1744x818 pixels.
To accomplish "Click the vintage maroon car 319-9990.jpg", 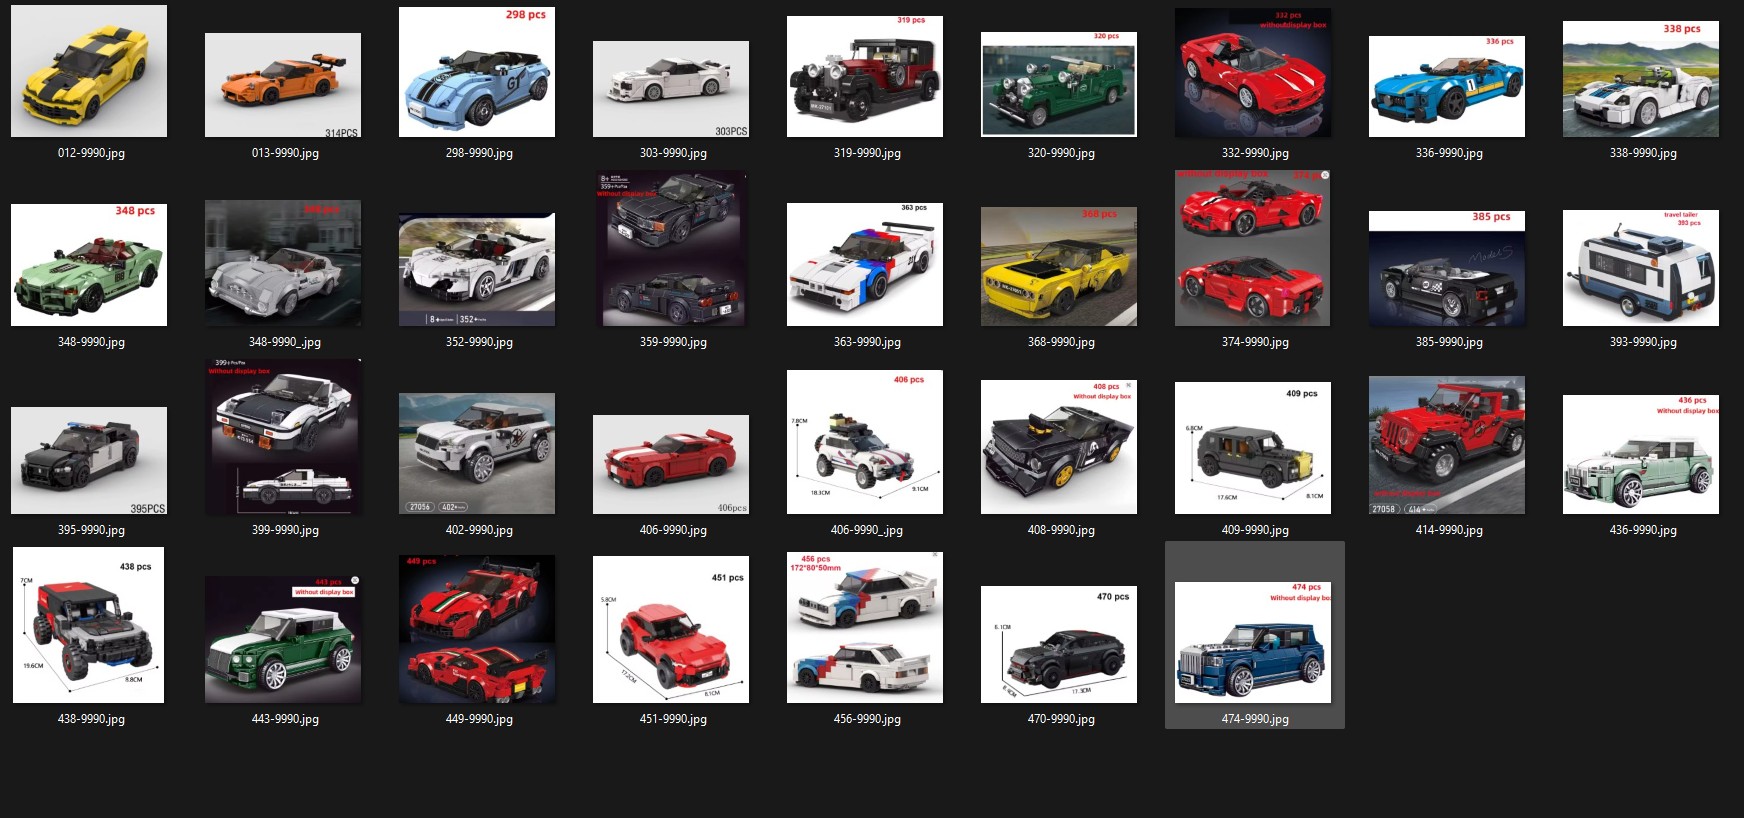I will point(865,76).
